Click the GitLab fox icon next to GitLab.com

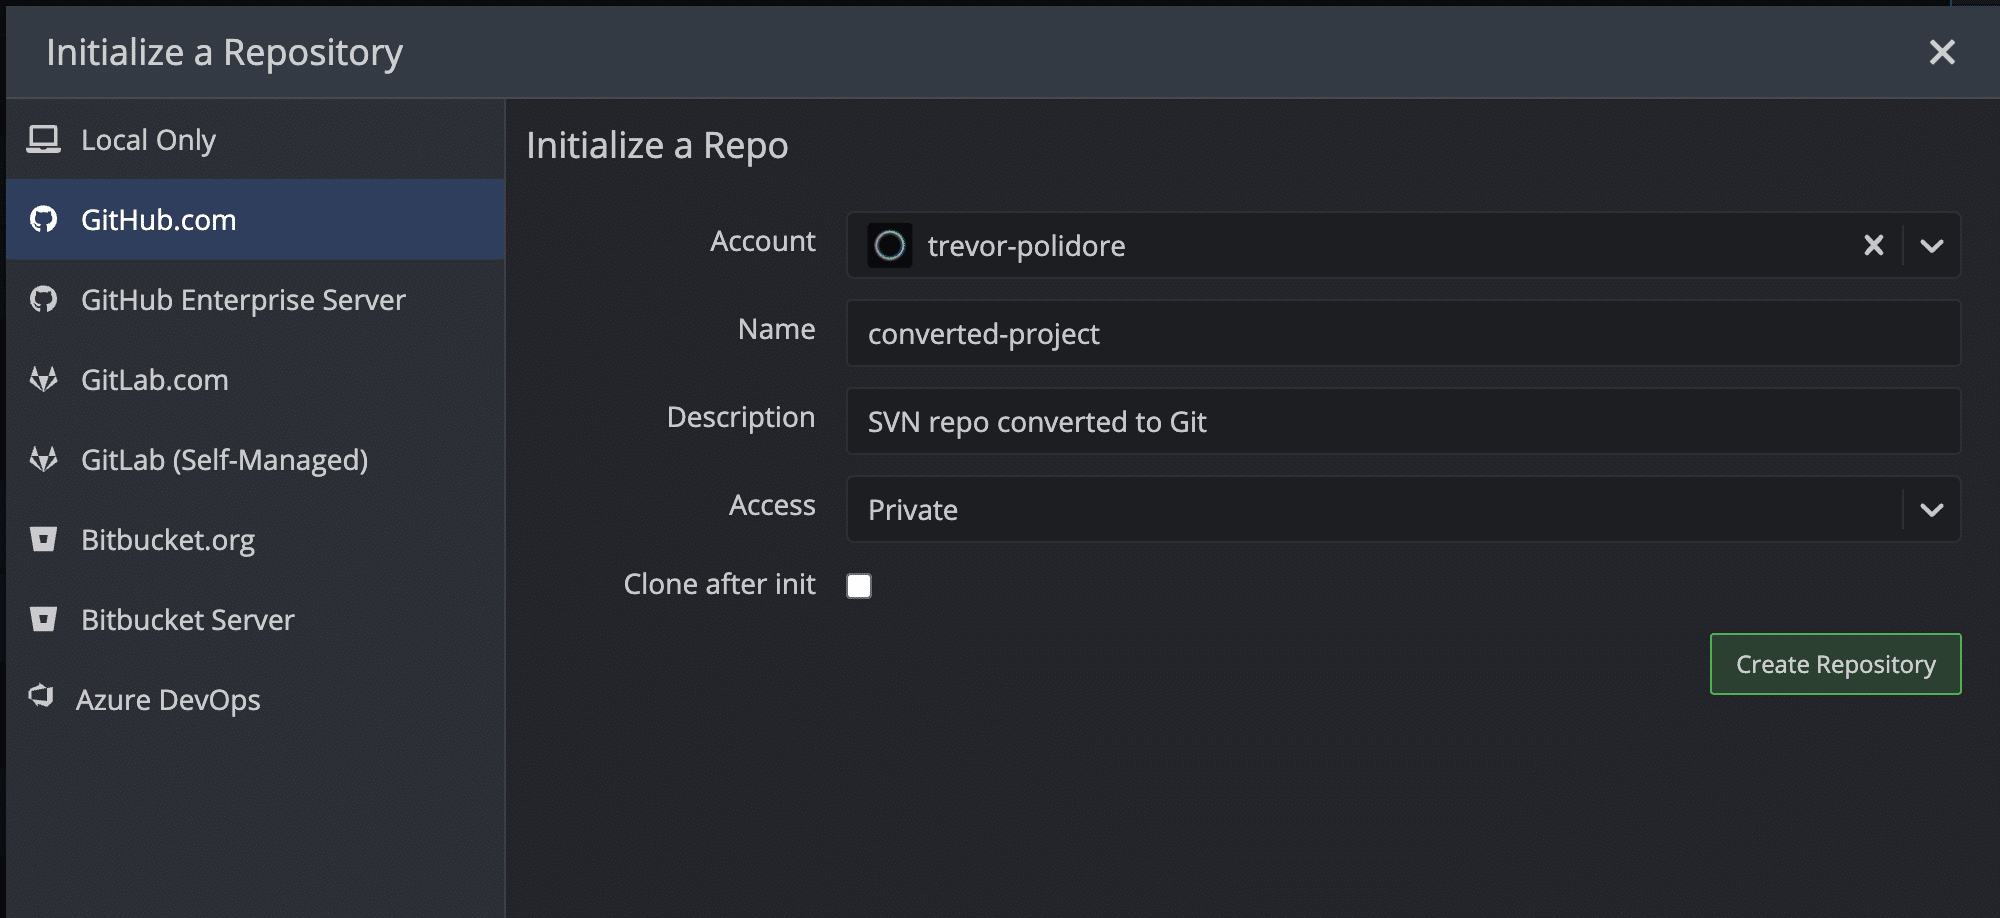44,379
